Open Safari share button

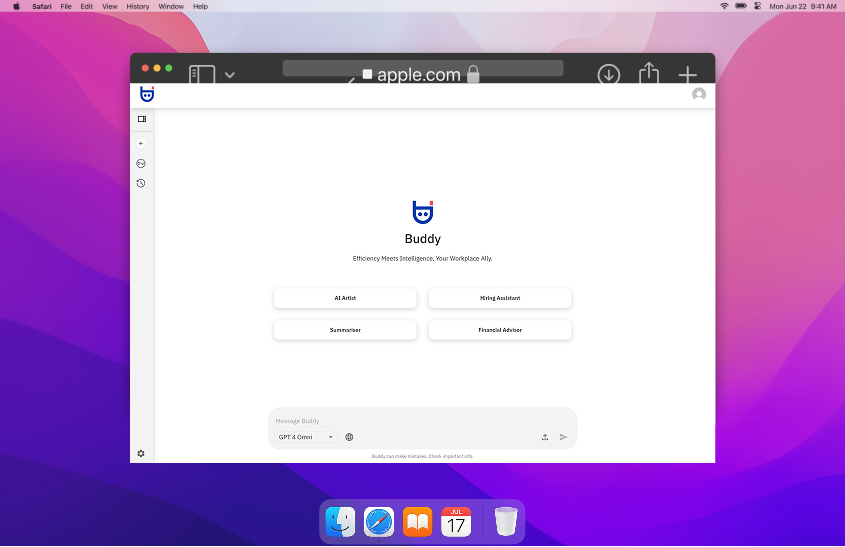click(x=649, y=73)
